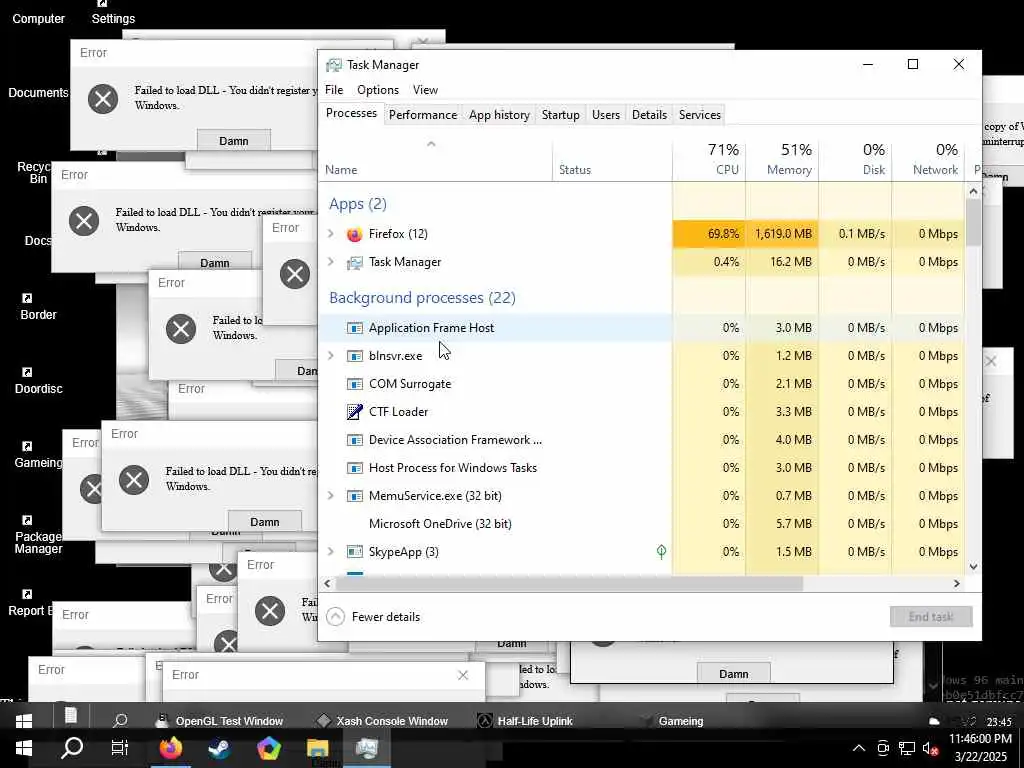The image size is (1024, 768).
Task: Open the Package Manager desktop shortcut
Action: (x=38, y=535)
